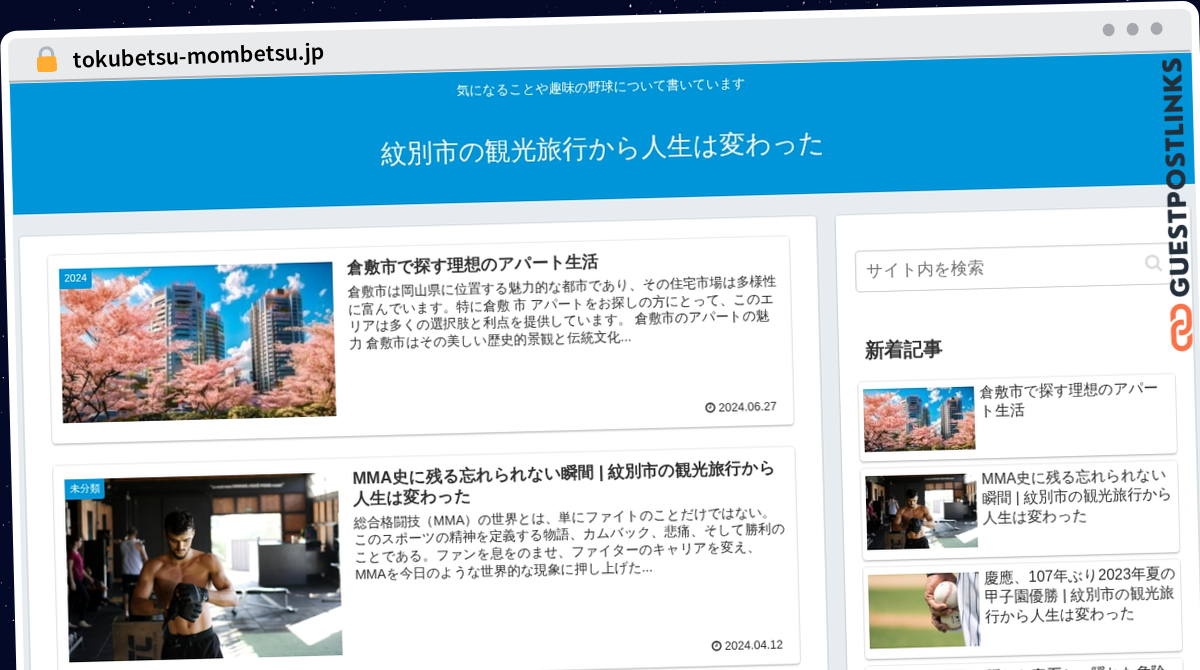Click the 倉敷市は岡山県に位置する excerpt text
The width and height of the screenshot is (1200, 670).
pyautogui.click(x=563, y=313)
